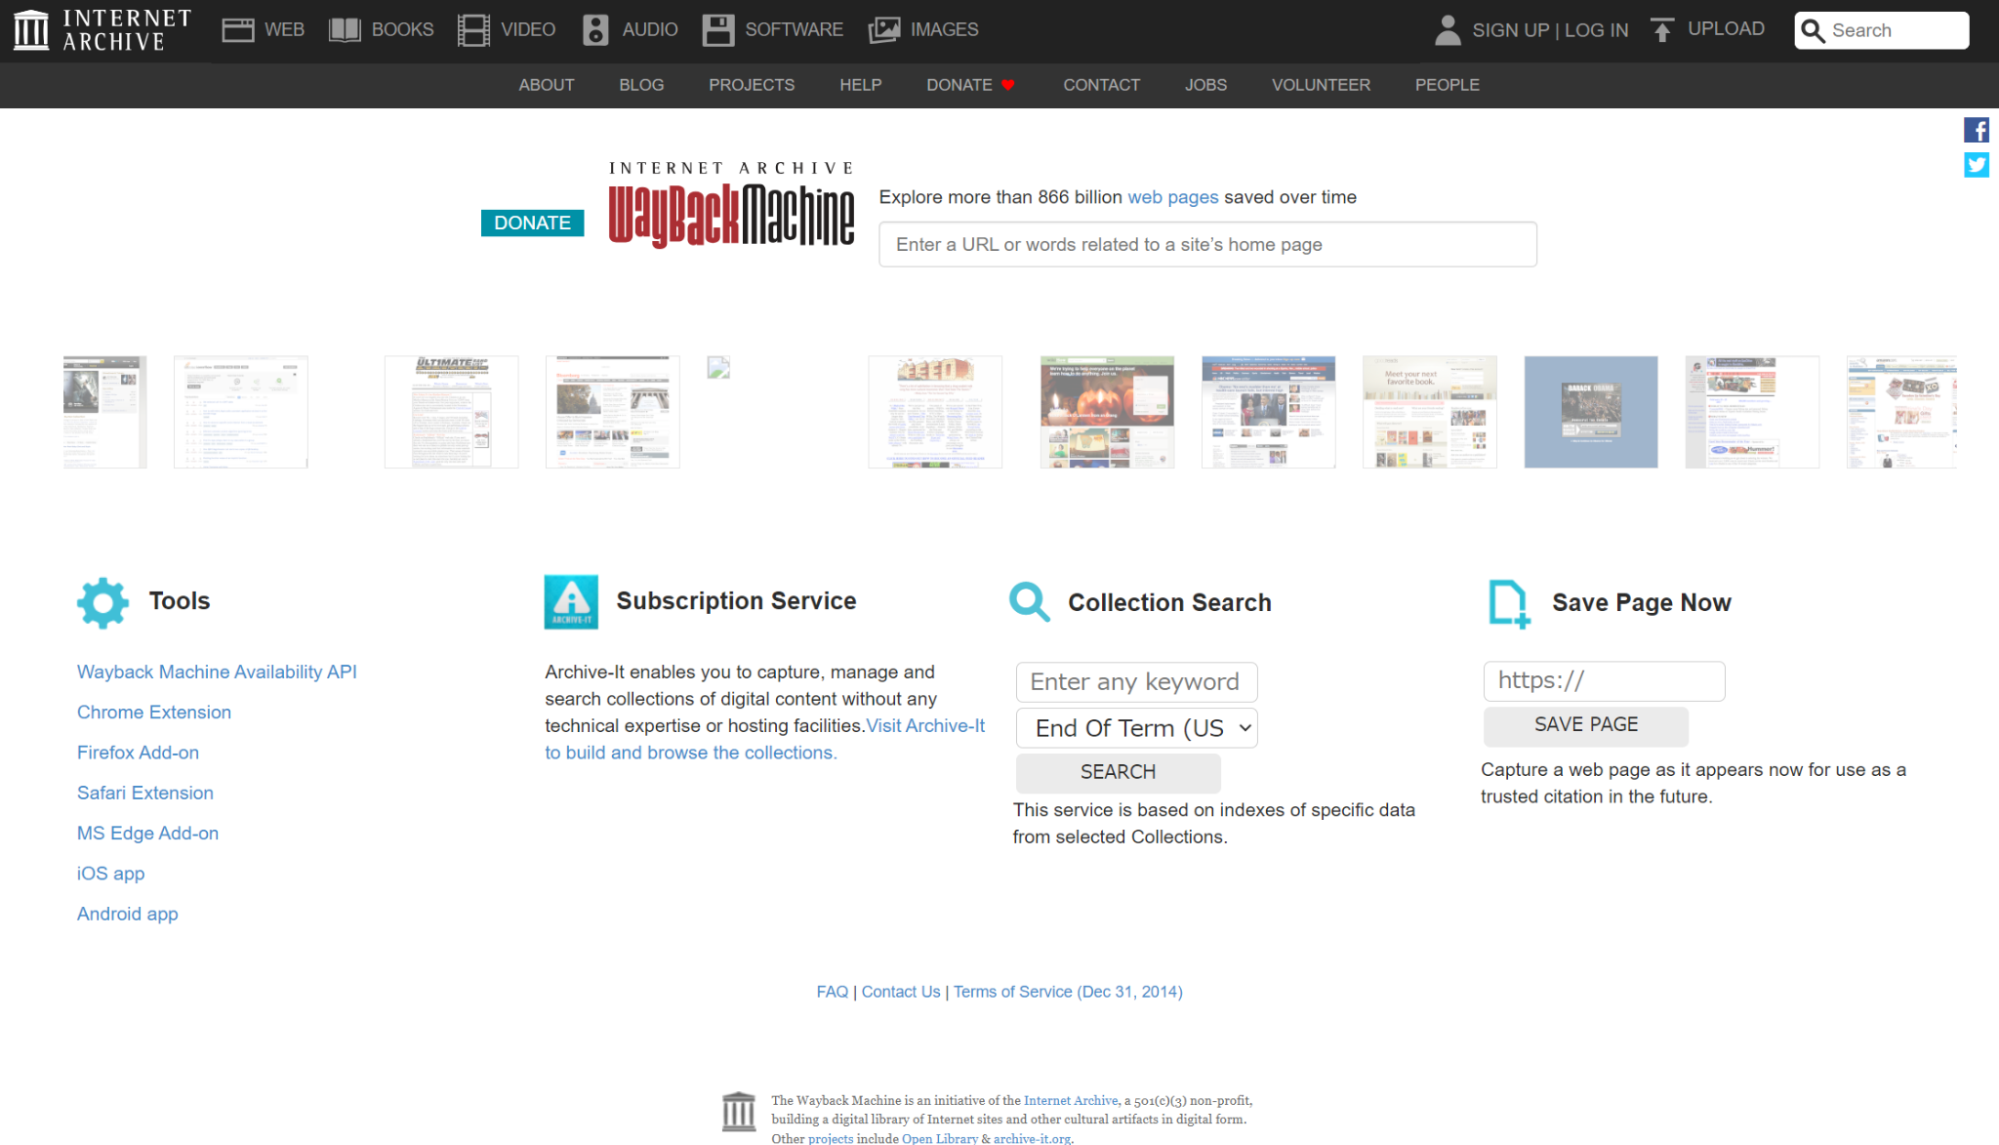1999x1145 pixels.
Task: Open the Safari Extension link
Action: pyautogui.click(x=145, y=793)
